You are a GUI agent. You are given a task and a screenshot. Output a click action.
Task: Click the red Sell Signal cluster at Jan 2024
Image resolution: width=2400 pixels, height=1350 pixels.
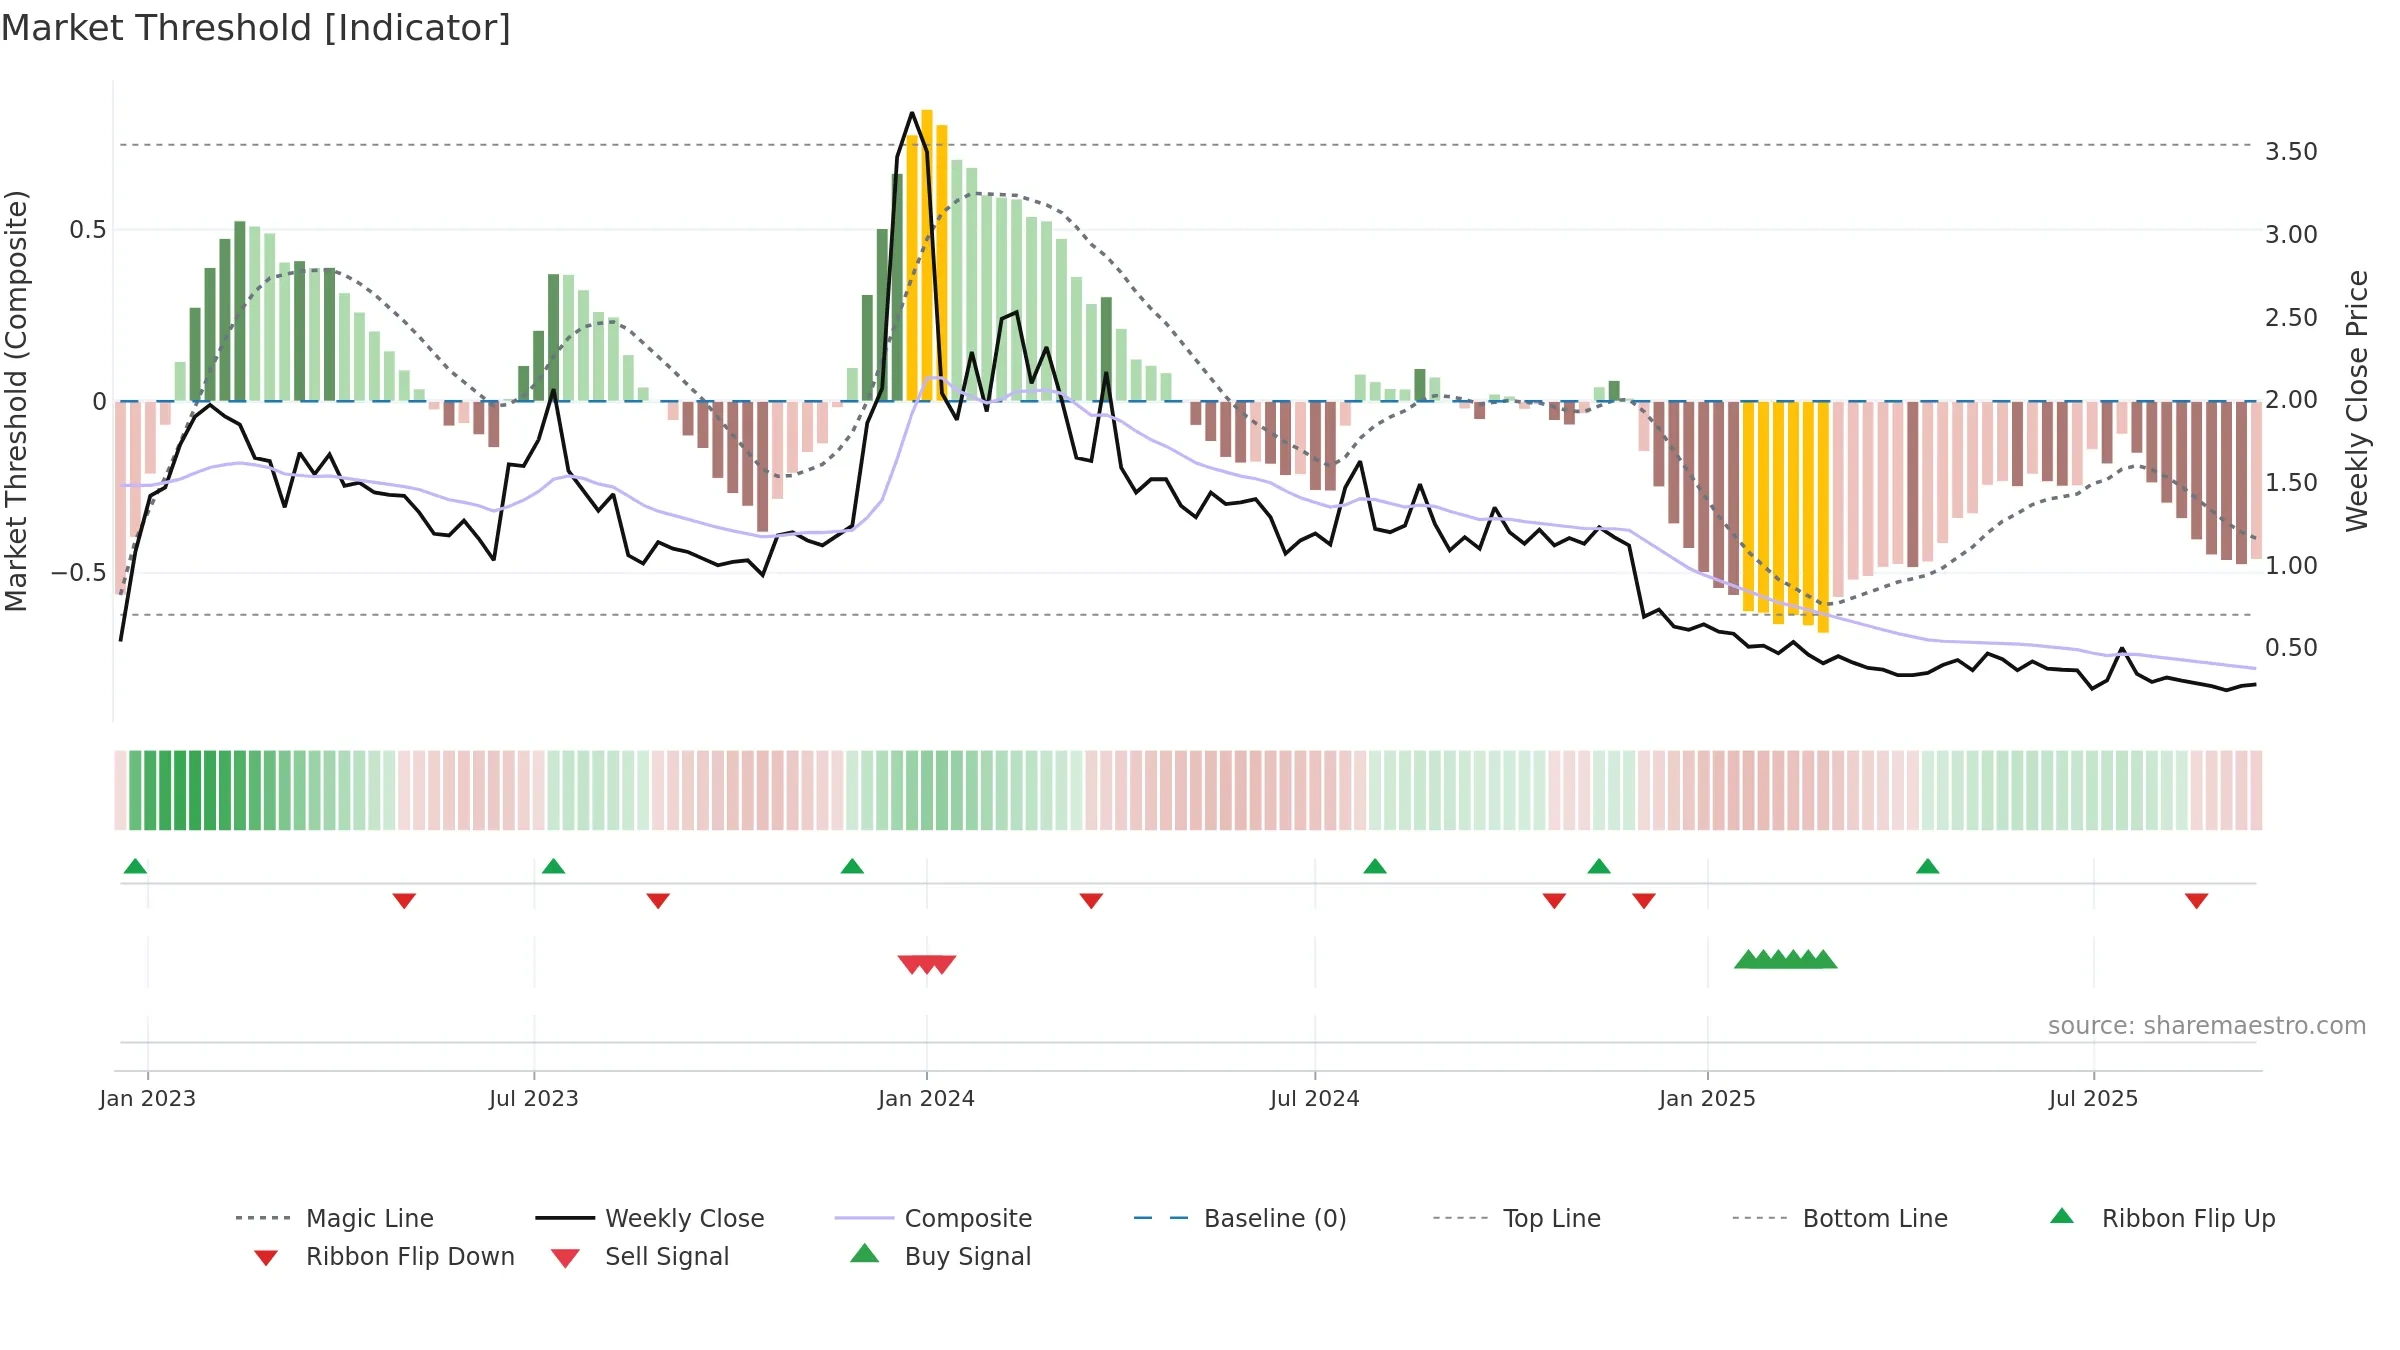coord(927,964)
